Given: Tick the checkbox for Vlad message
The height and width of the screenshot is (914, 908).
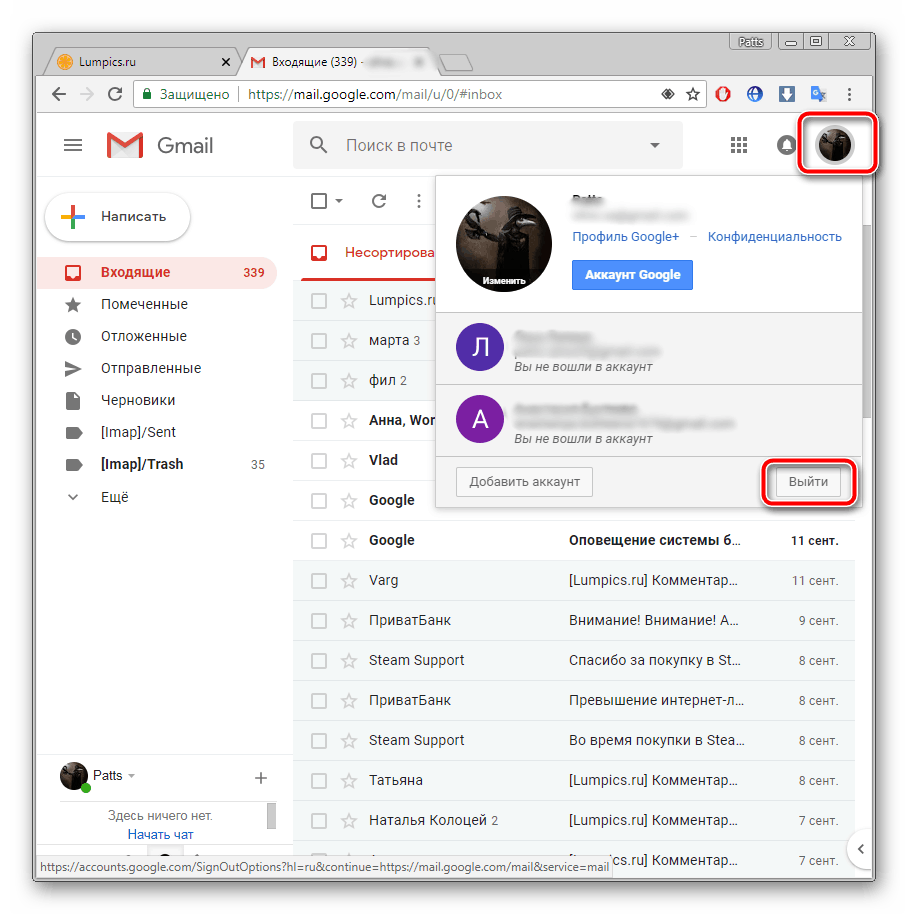Looking at the screenshot, I should [319, 460].
